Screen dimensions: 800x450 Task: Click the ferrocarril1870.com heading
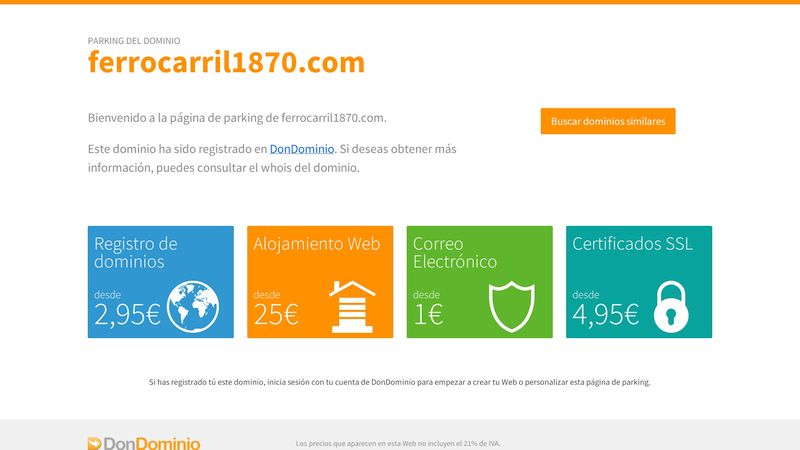tap(226, 62)
